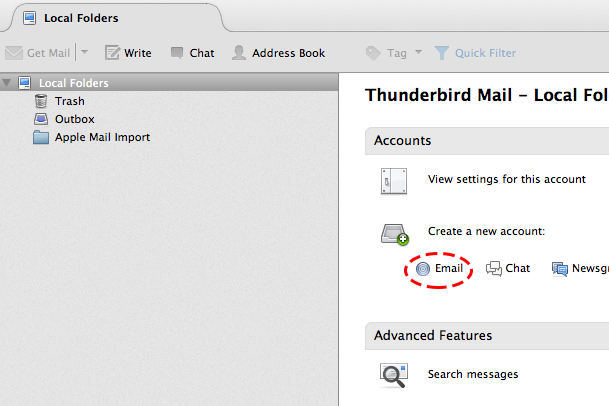
Task: Click the account settings icon
Action: 392,181
